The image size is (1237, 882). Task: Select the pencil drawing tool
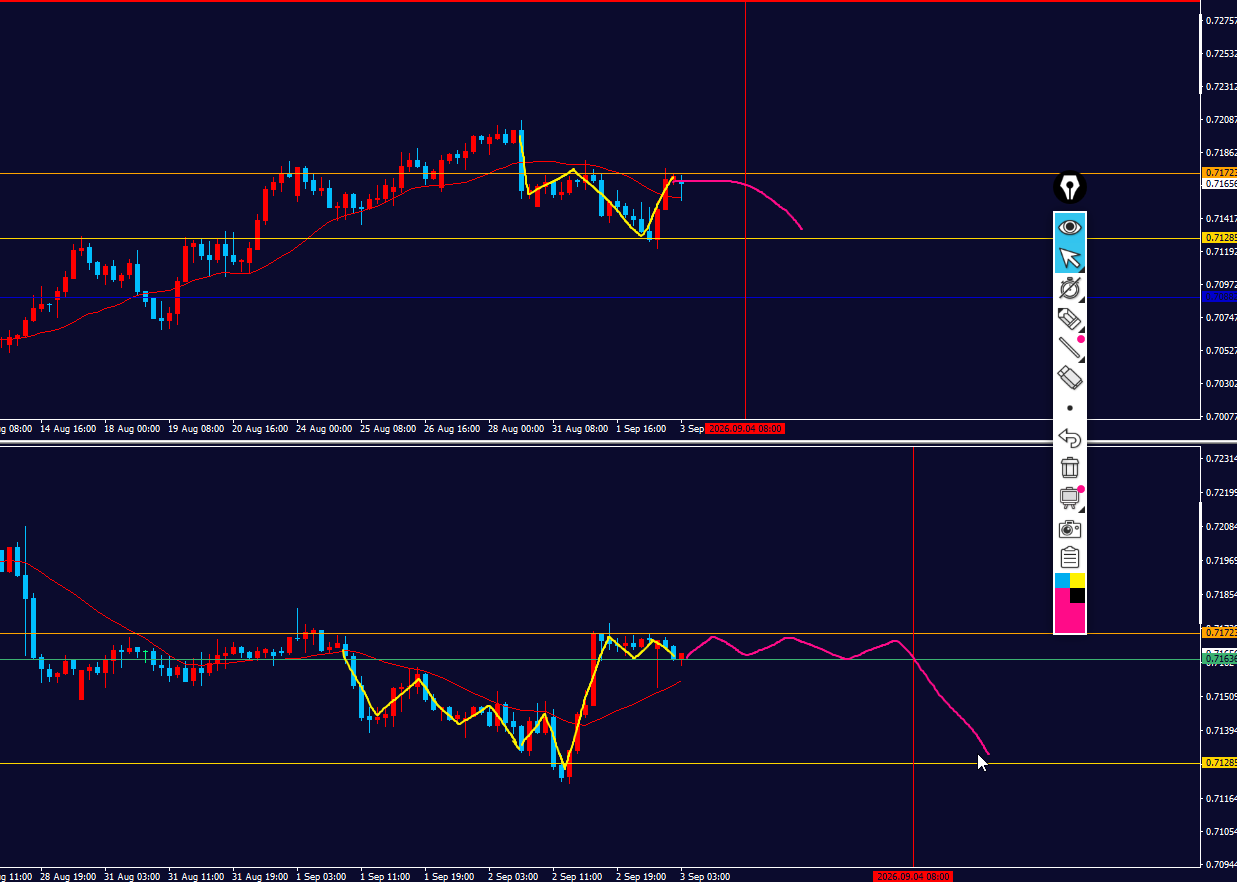coord(1070,319)
